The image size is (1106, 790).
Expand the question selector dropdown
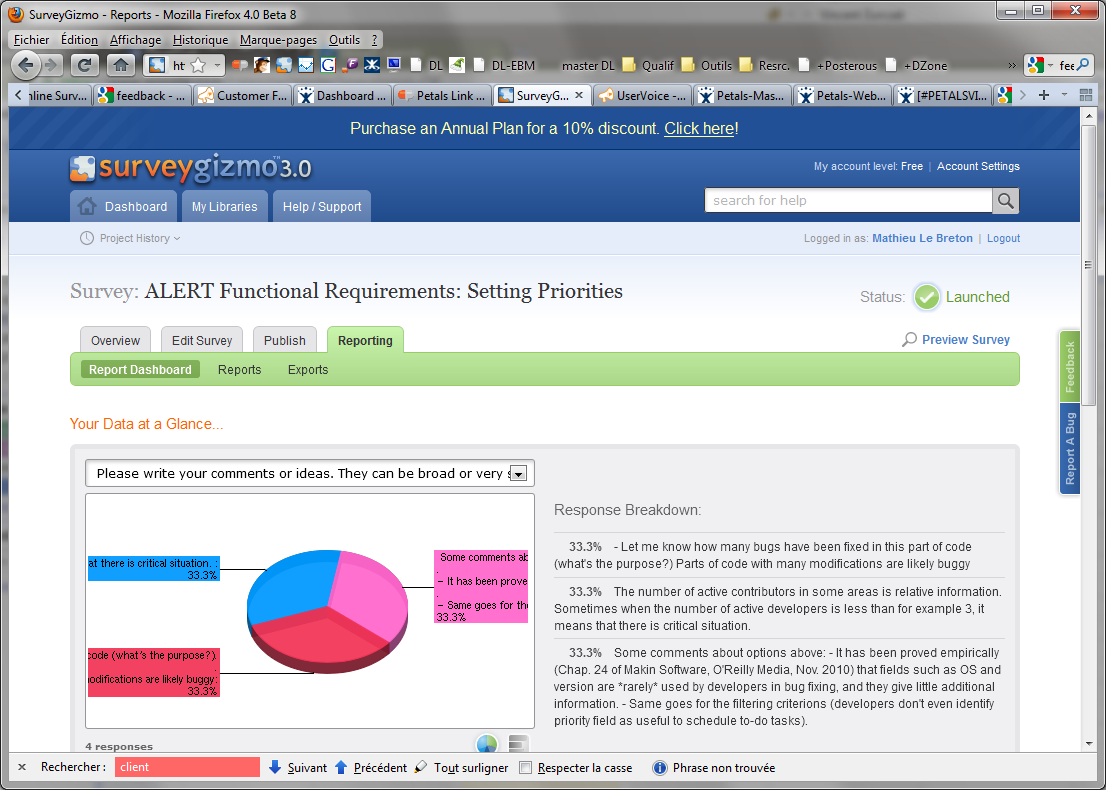pos(518,474)
